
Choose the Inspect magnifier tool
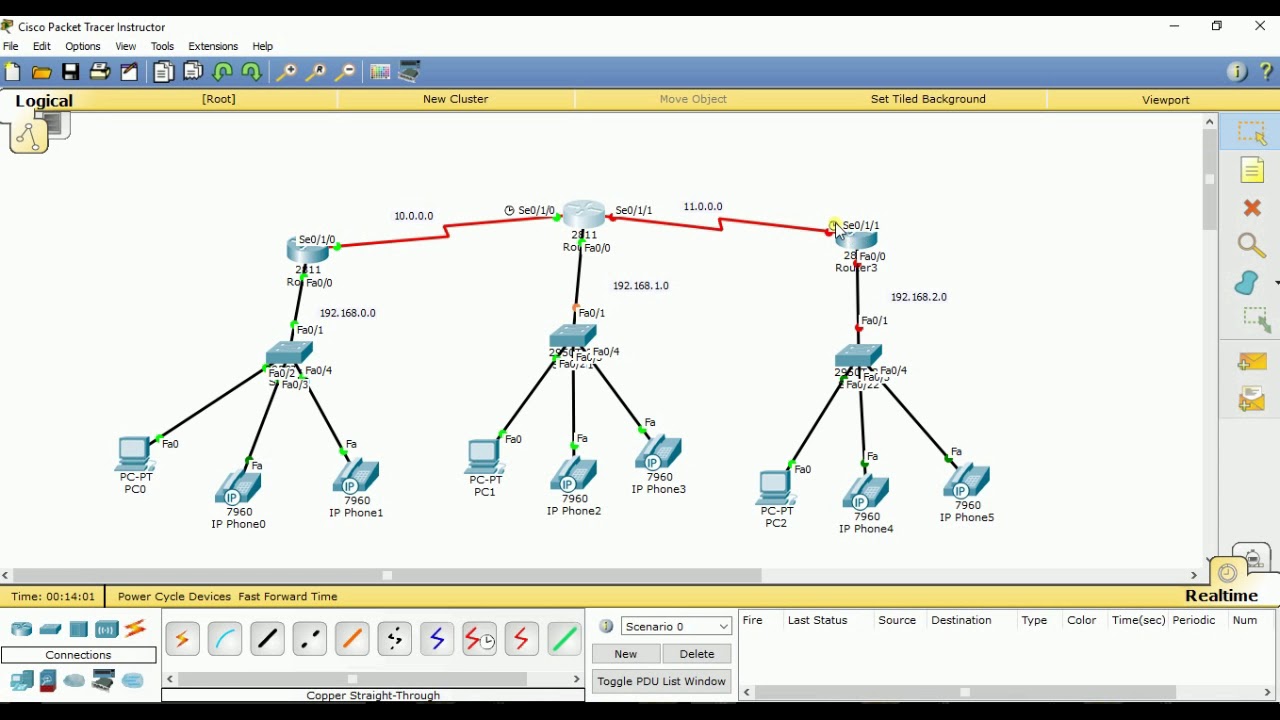click(1252, 245)
